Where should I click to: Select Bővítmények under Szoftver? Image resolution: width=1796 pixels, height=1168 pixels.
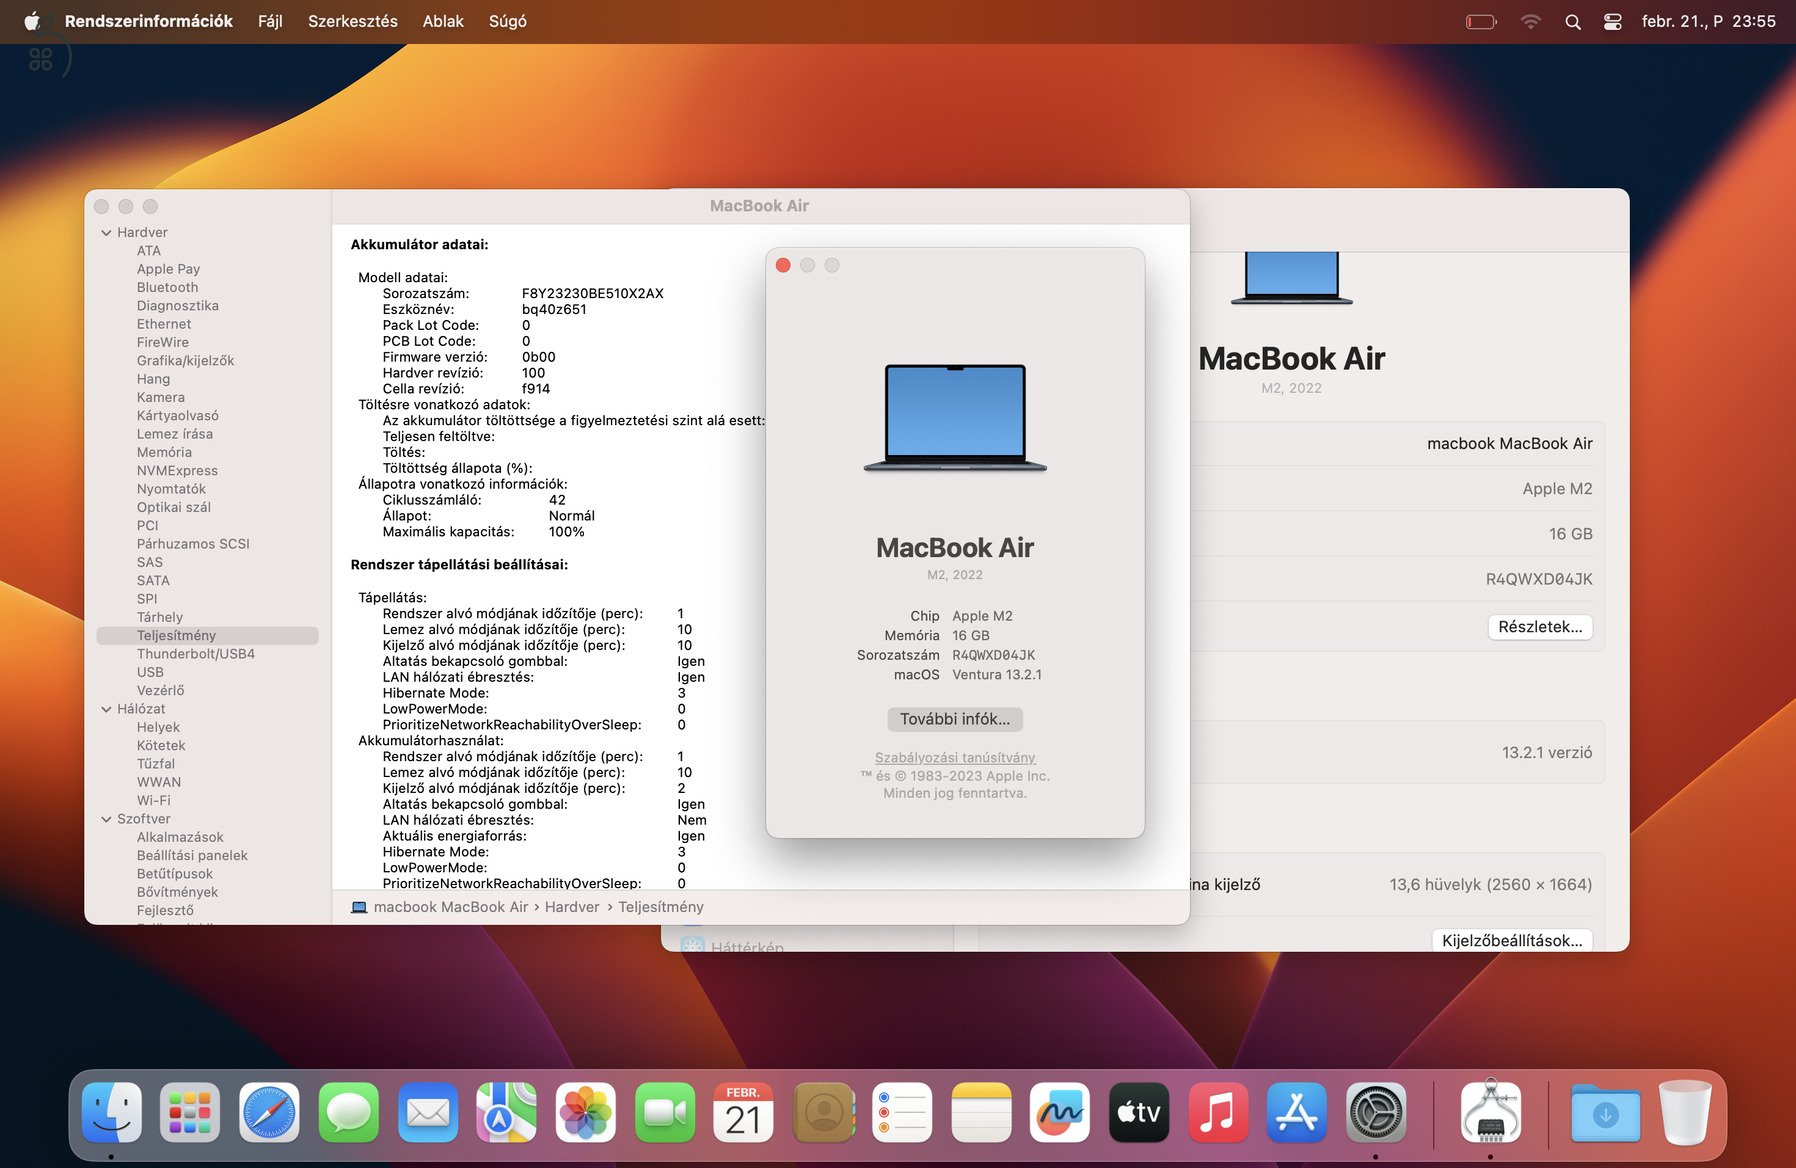pyautogui.click(x=177, y=892)
